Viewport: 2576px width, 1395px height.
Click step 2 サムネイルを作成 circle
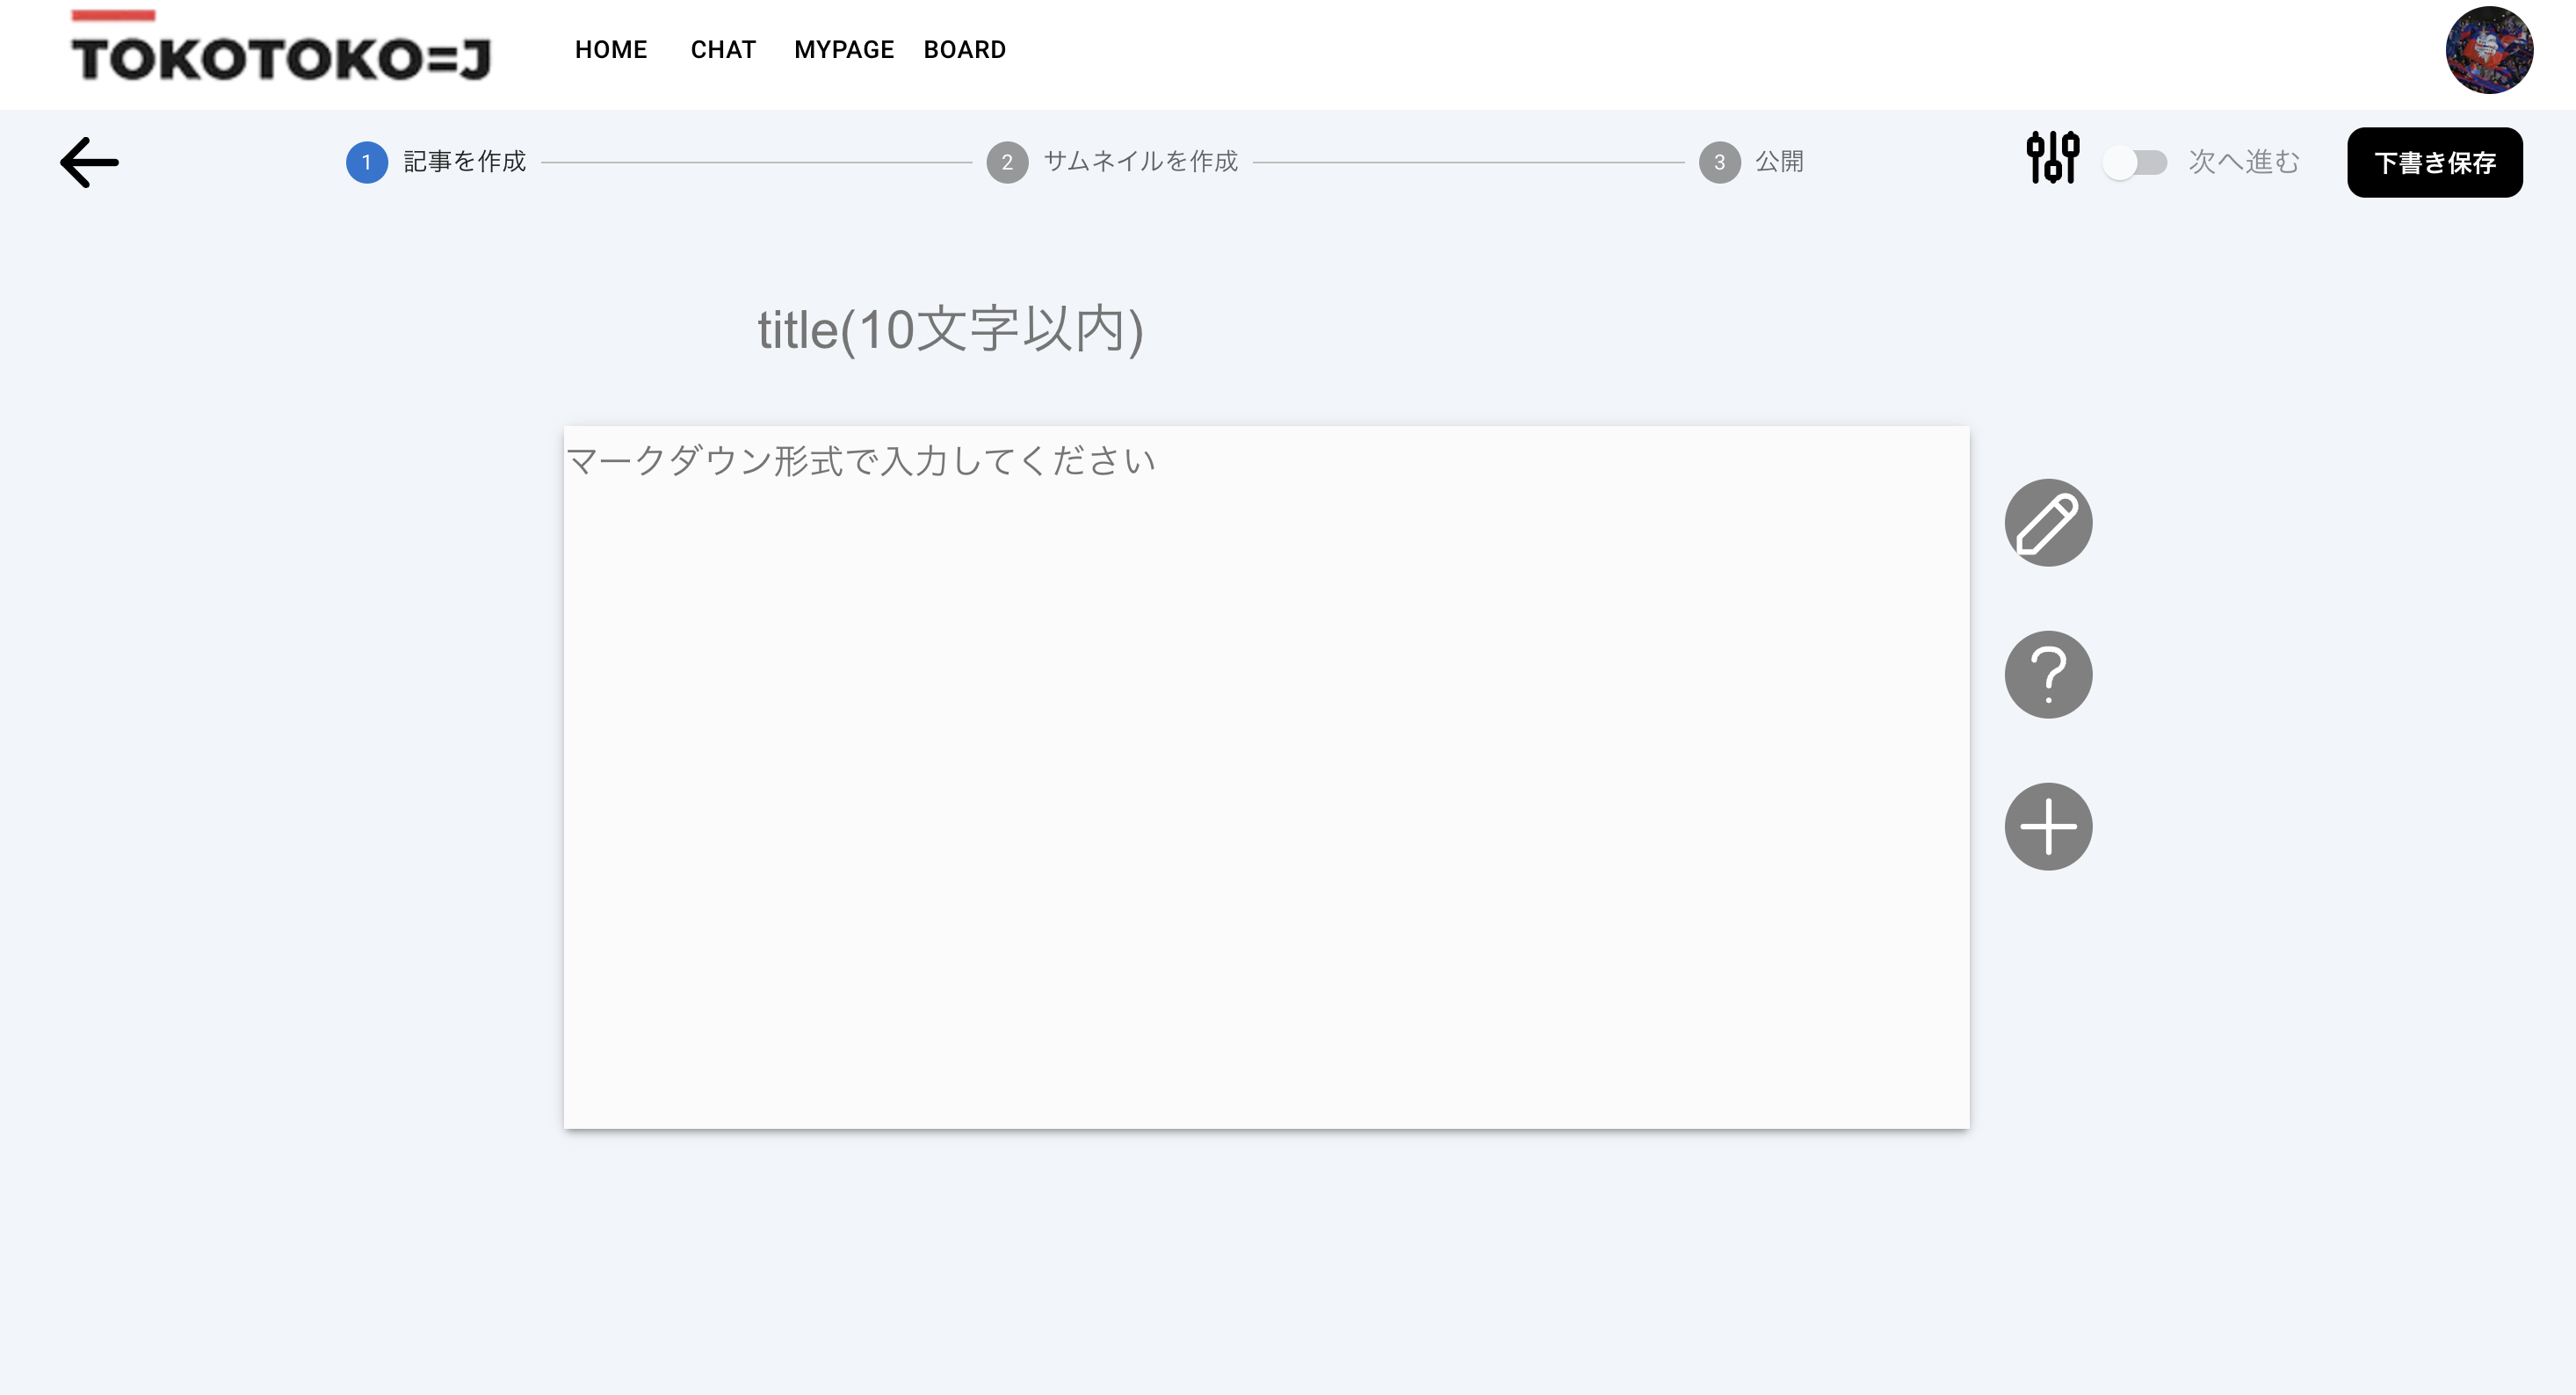coord(1007,162)
